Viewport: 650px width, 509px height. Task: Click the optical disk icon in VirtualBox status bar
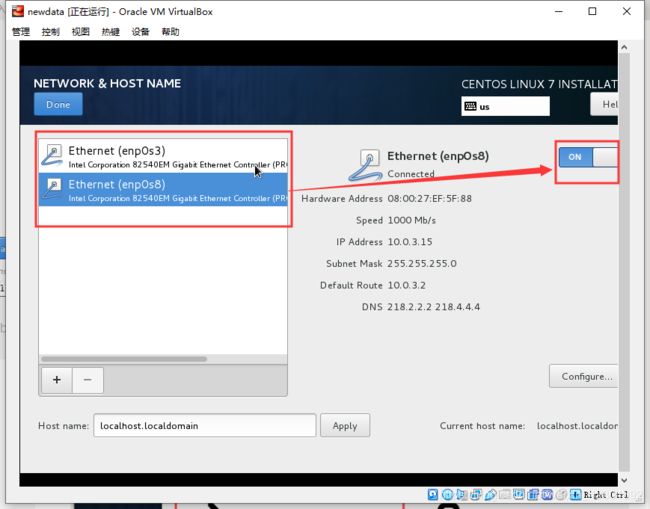tap(448, 494)
